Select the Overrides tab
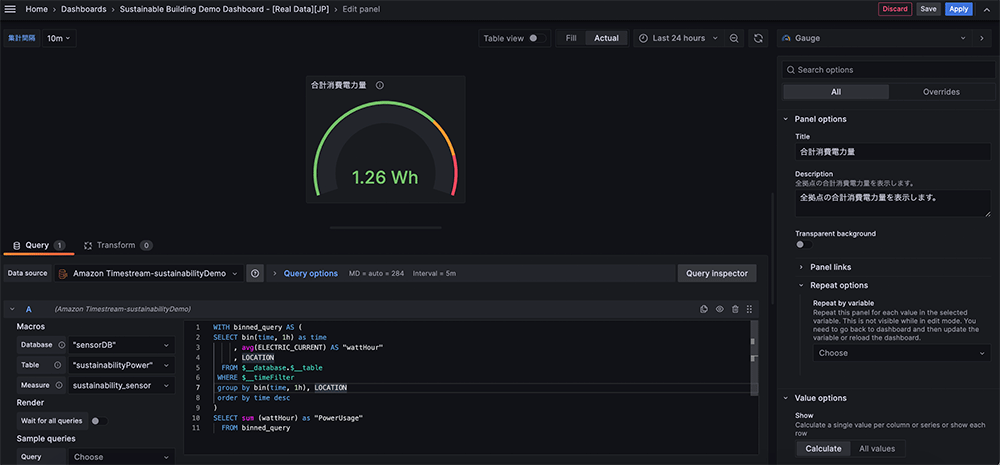The height and width of the screenshot is (465, 1000). 941,92
